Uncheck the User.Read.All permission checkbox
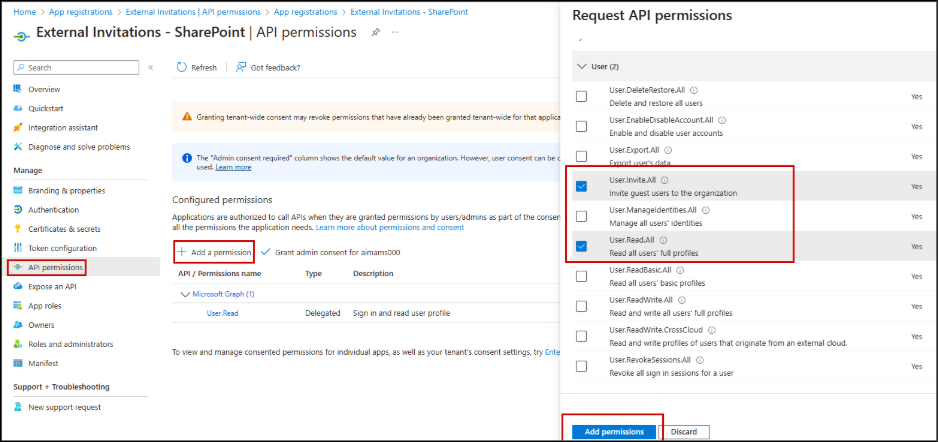The height and width of the screenshot is (442, 939). [x=581, y=245]
